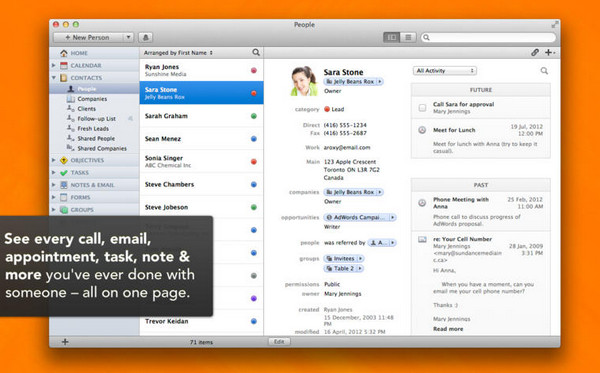Select Sarah Graham in contact list
The height and width of the screenshot is (373, 600).
tap(201, 116)
